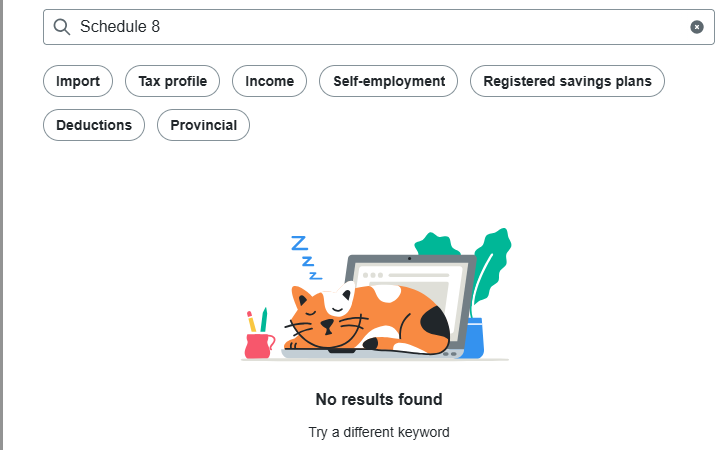The width and height of the screenshot is (726, 450).
Task: Click the 'Try a different keyword' text
Action: point(379,433)
